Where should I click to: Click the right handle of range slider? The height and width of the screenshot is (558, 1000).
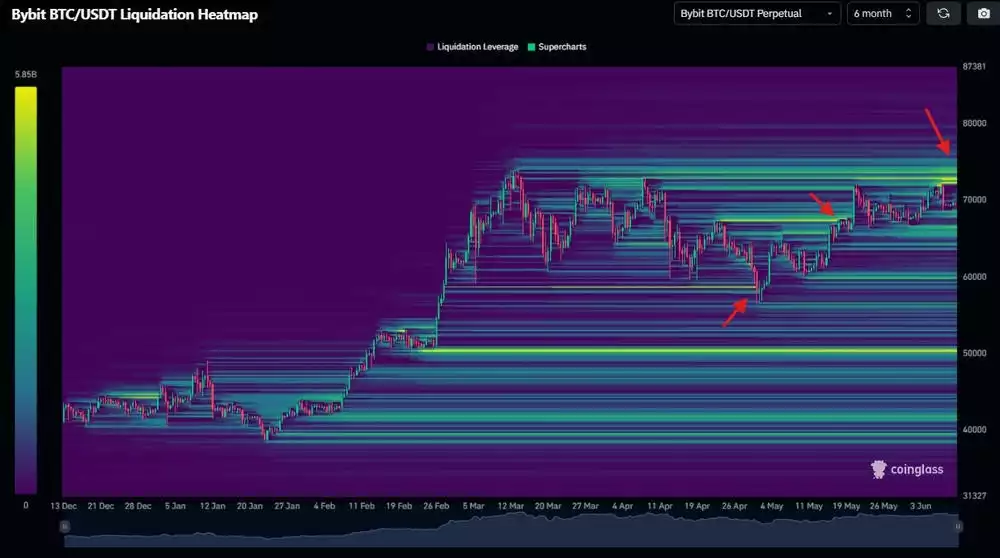click(x=957, y=526)
